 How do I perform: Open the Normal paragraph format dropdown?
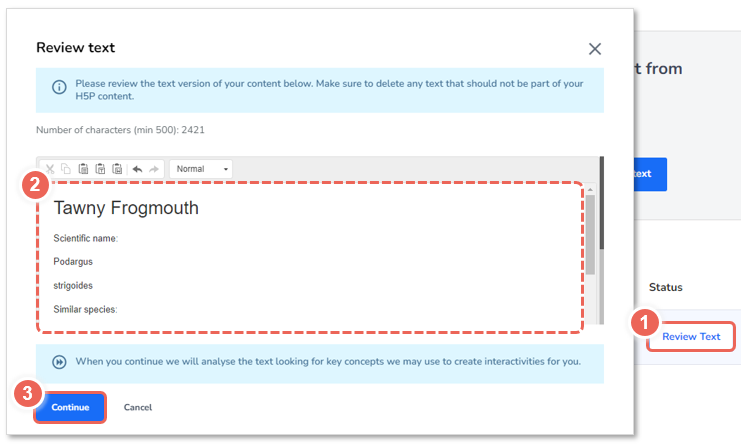click(x=201, y=169)
